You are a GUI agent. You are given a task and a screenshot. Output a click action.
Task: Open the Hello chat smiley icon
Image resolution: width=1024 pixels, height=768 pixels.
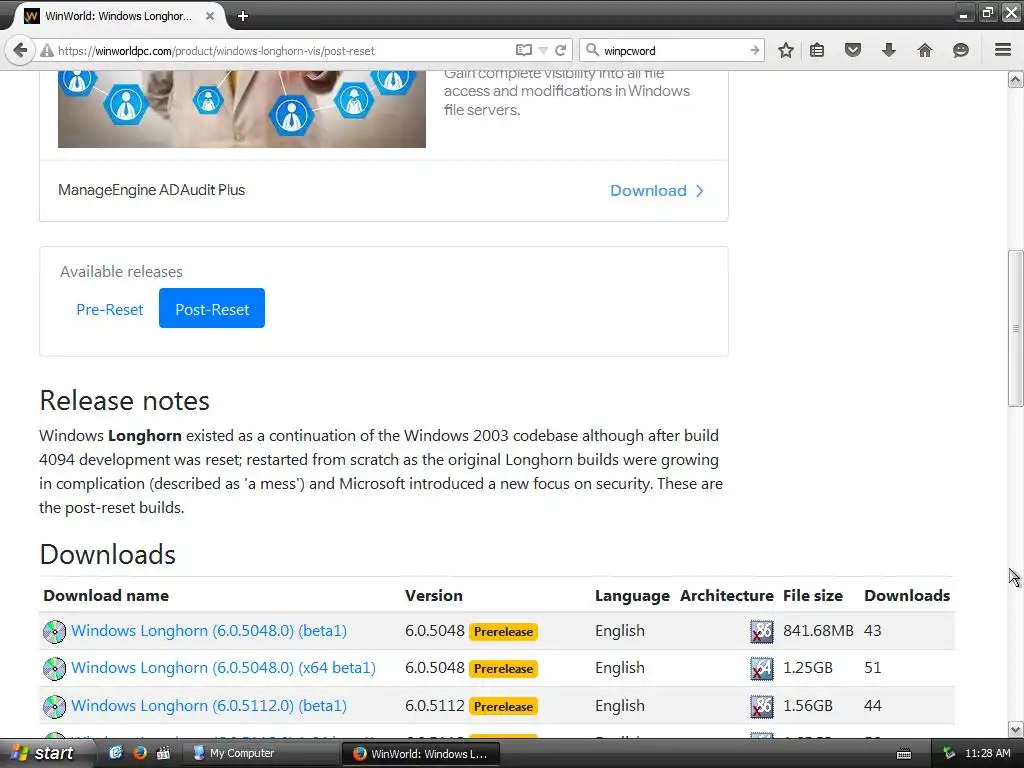click(x=960, y=50)
